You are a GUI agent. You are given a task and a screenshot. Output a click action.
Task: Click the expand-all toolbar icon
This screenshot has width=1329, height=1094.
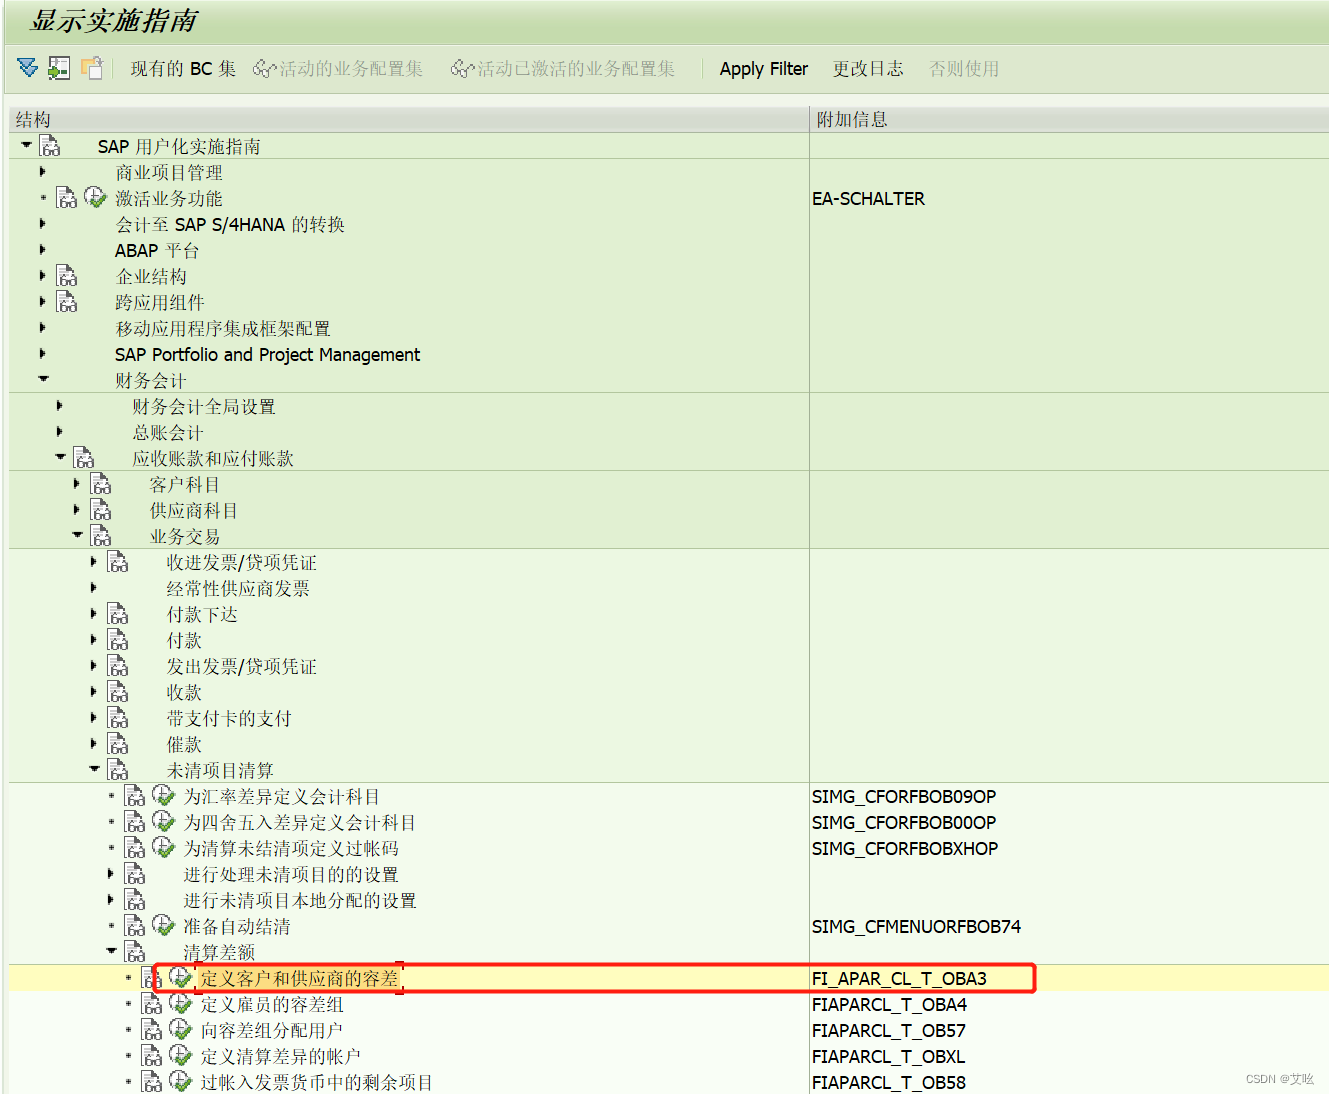click(28, 68)
